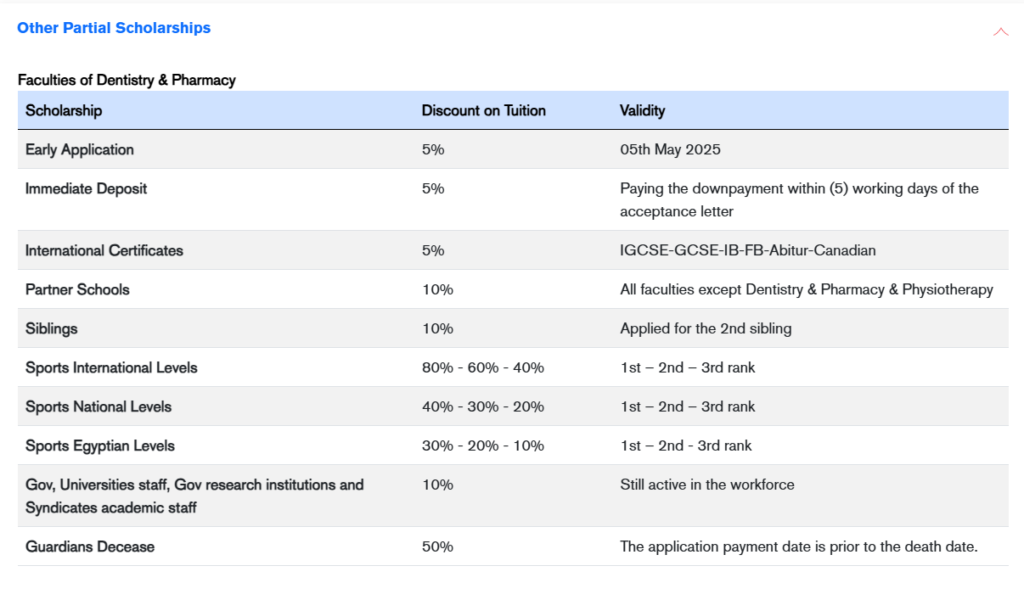
Task: Select the Discount on Tuition column header
Action: [x=483, y=111]
